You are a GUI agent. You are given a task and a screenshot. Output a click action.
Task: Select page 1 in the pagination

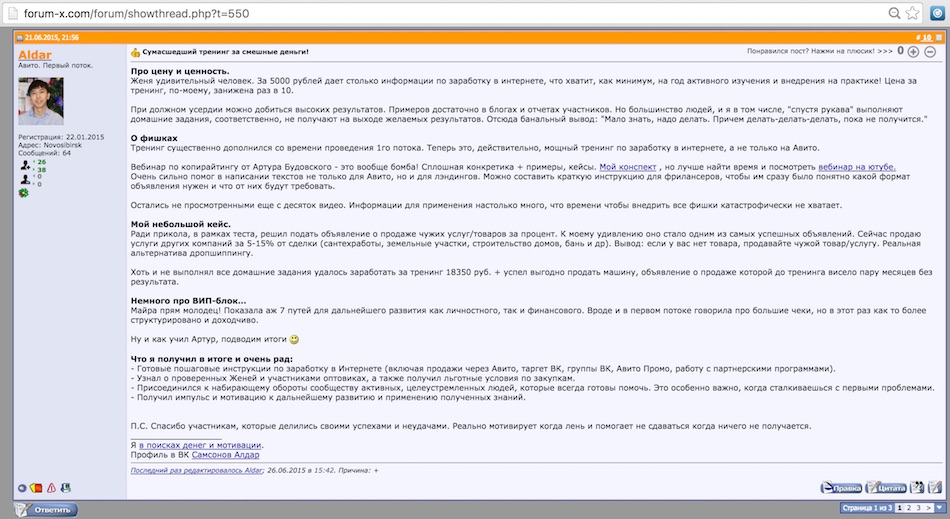[899, 507]
